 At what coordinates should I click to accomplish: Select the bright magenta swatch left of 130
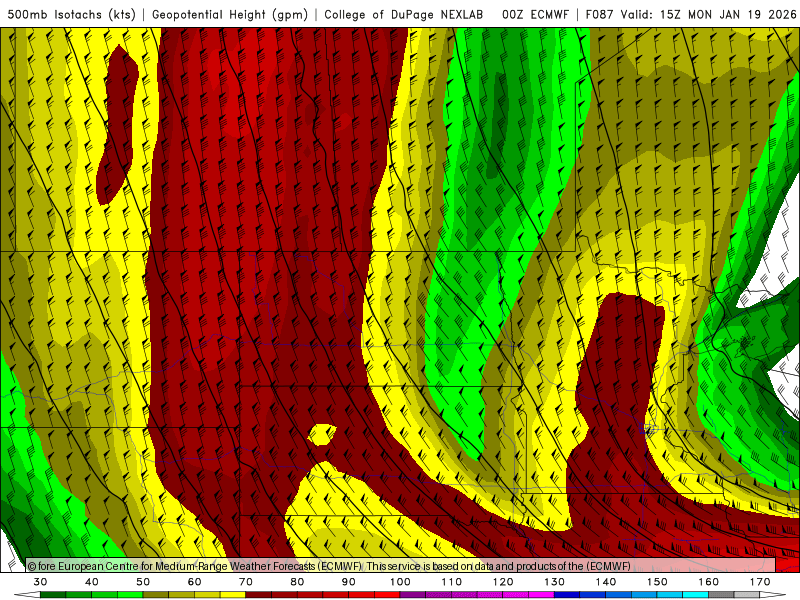click(541, 595)
